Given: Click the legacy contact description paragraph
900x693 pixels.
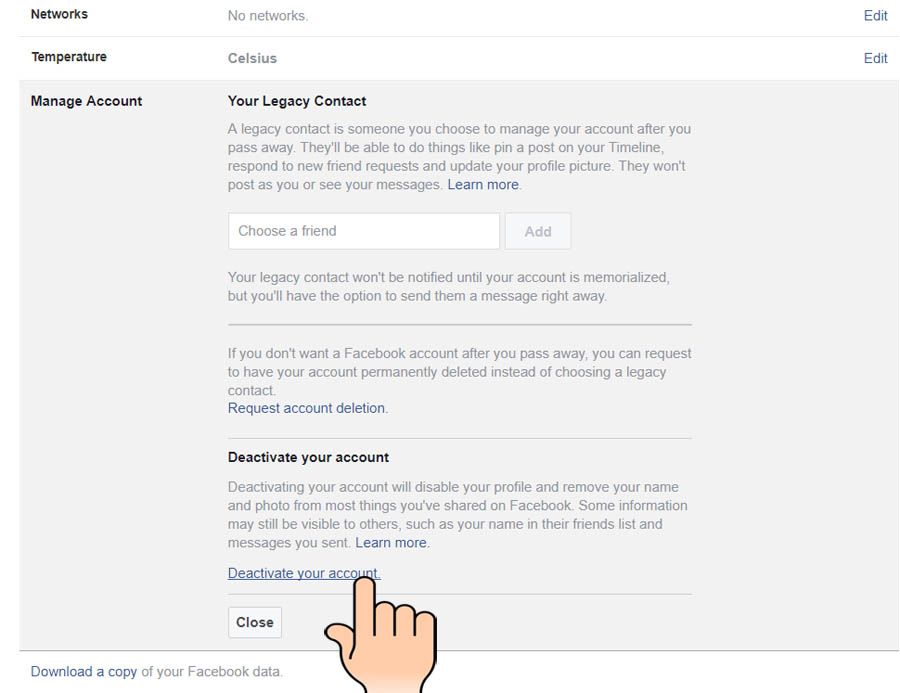Looking at the screenshot, I should [459, 157].
